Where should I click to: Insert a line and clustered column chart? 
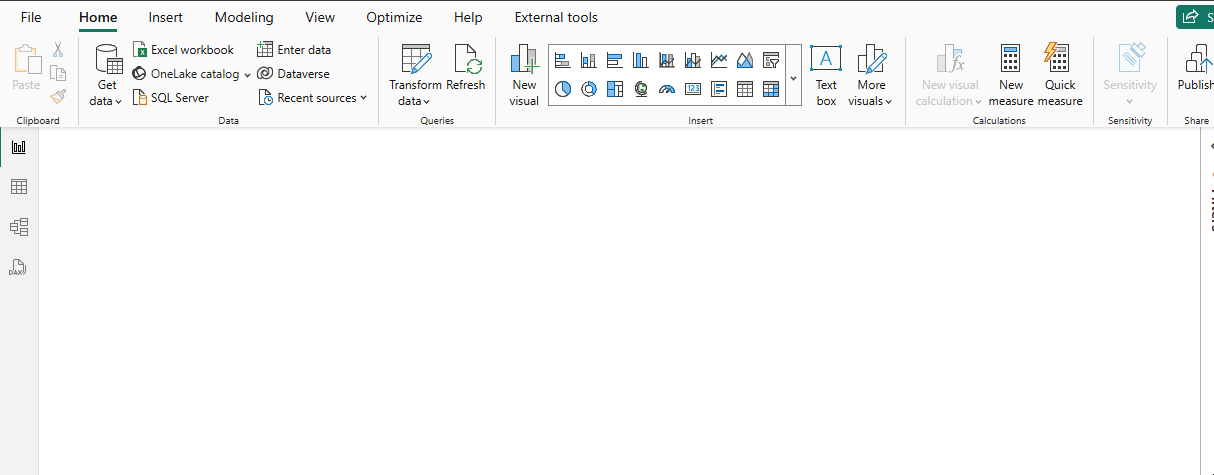(692, 60)
